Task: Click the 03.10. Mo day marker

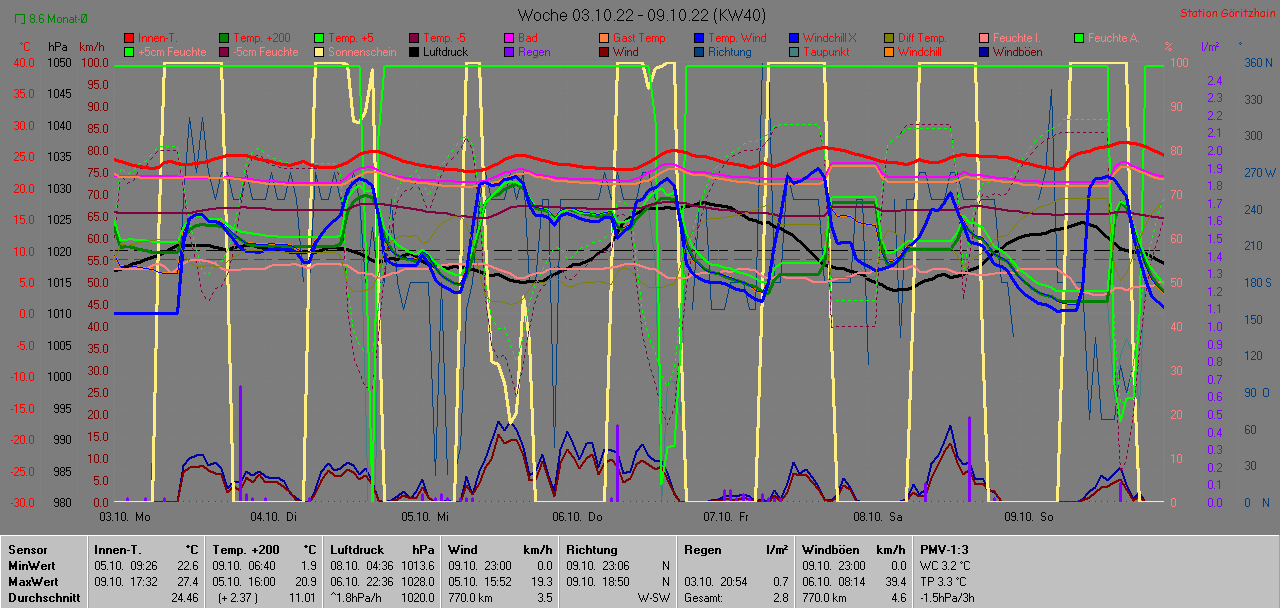Action: (125, 516)
